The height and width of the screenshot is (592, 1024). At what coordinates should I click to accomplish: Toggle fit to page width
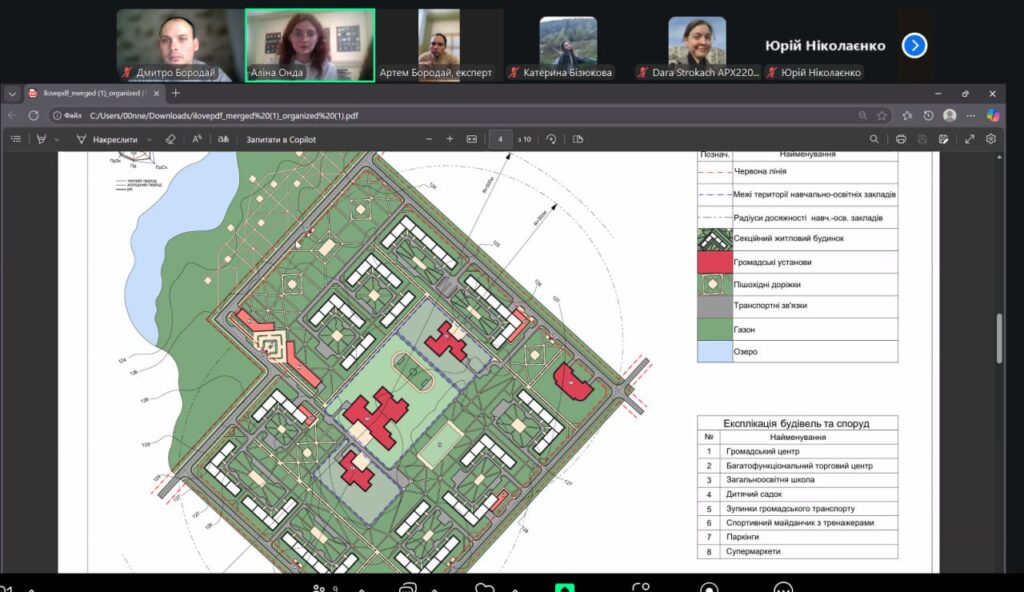click(x=472, y=139)
